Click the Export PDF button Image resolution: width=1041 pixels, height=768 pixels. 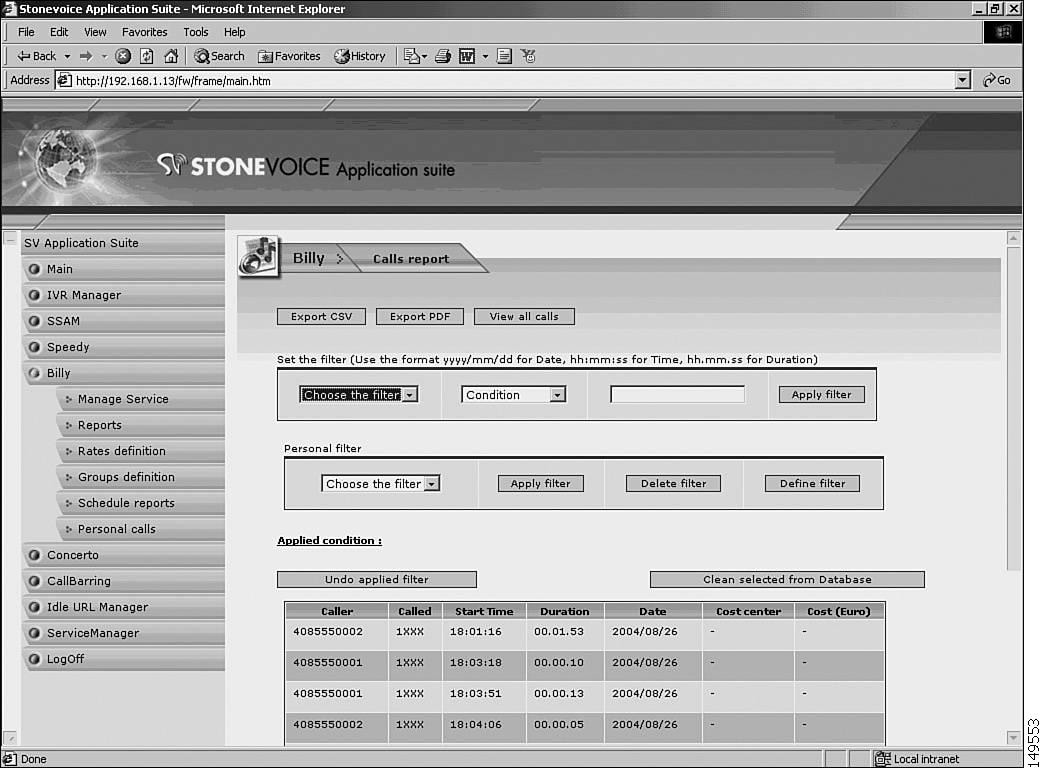(x=420, y=317)
